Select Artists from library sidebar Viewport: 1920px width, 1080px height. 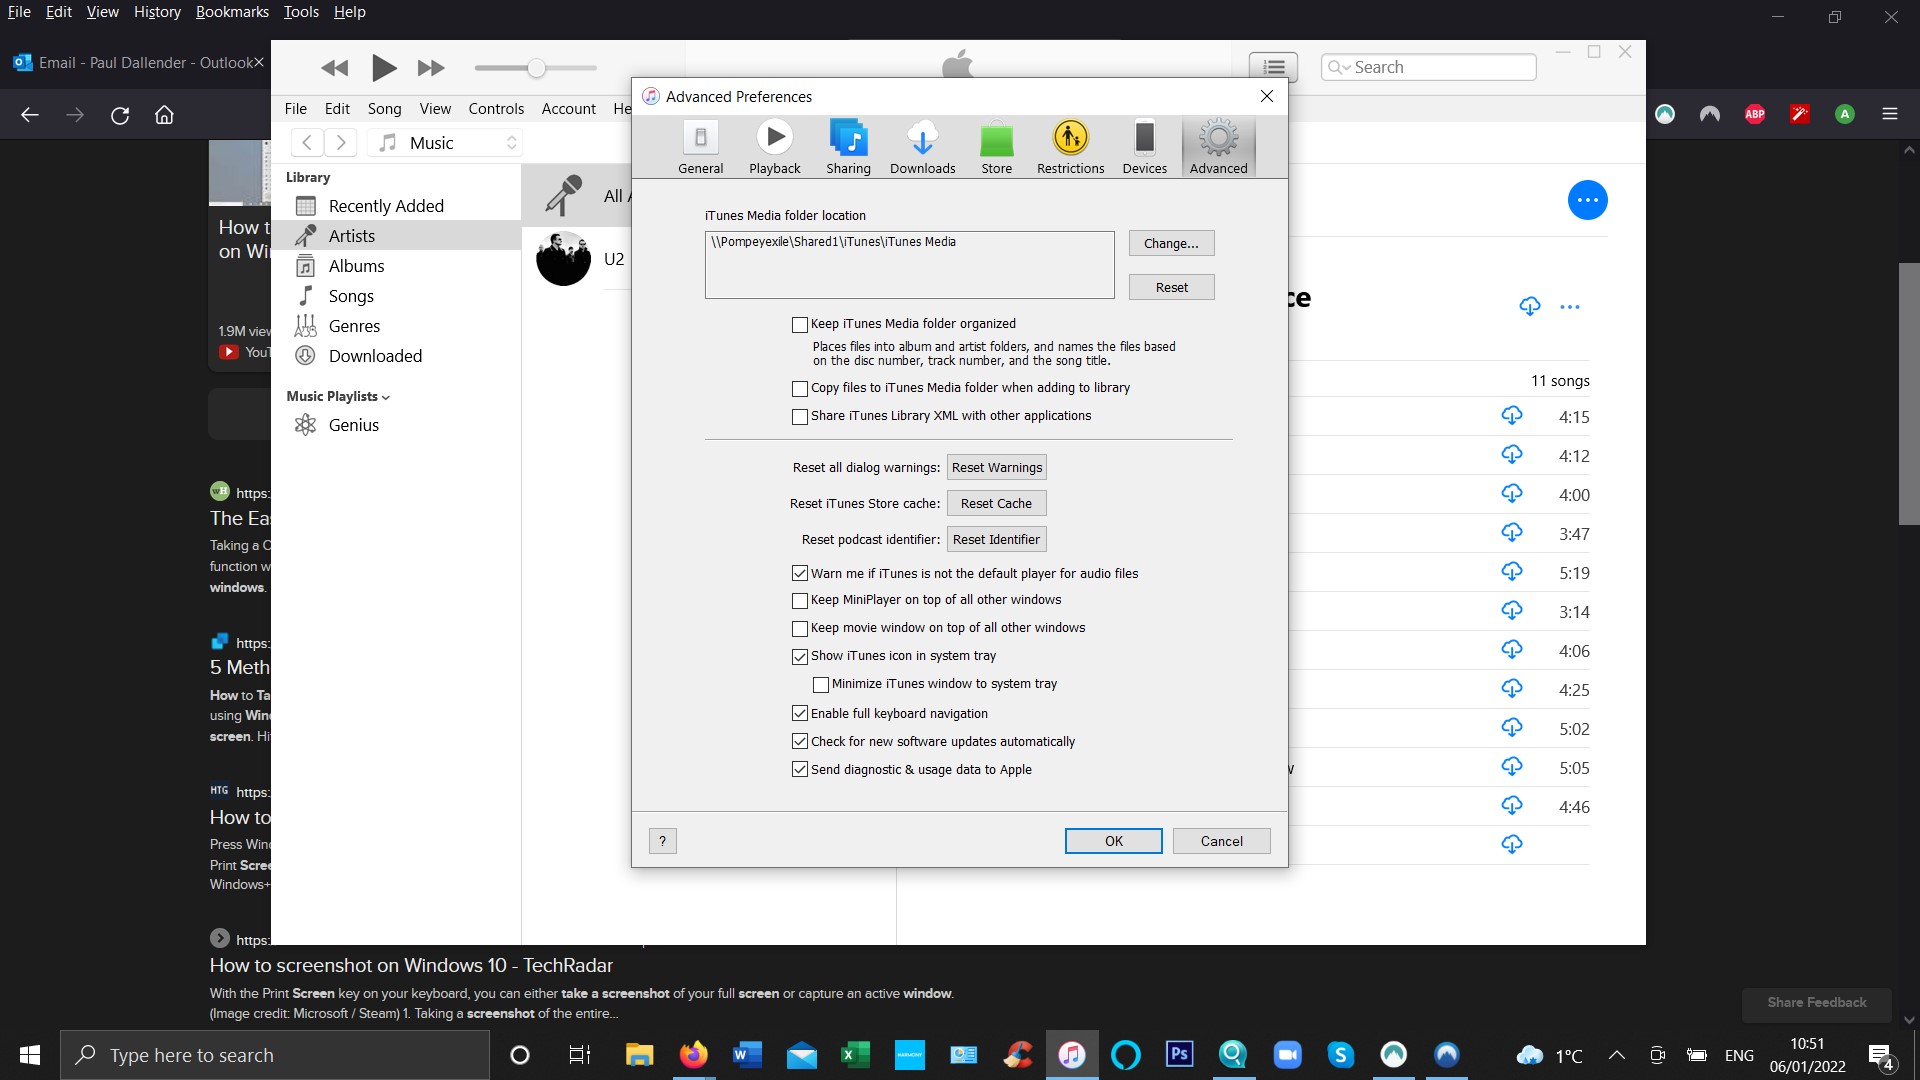coord(349,235)
